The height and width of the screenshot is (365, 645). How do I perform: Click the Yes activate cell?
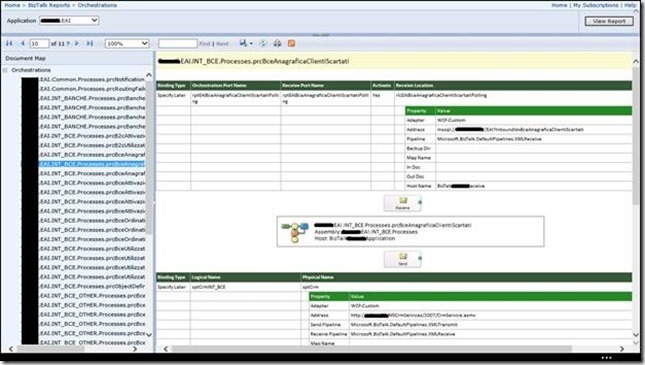point(376,95)
